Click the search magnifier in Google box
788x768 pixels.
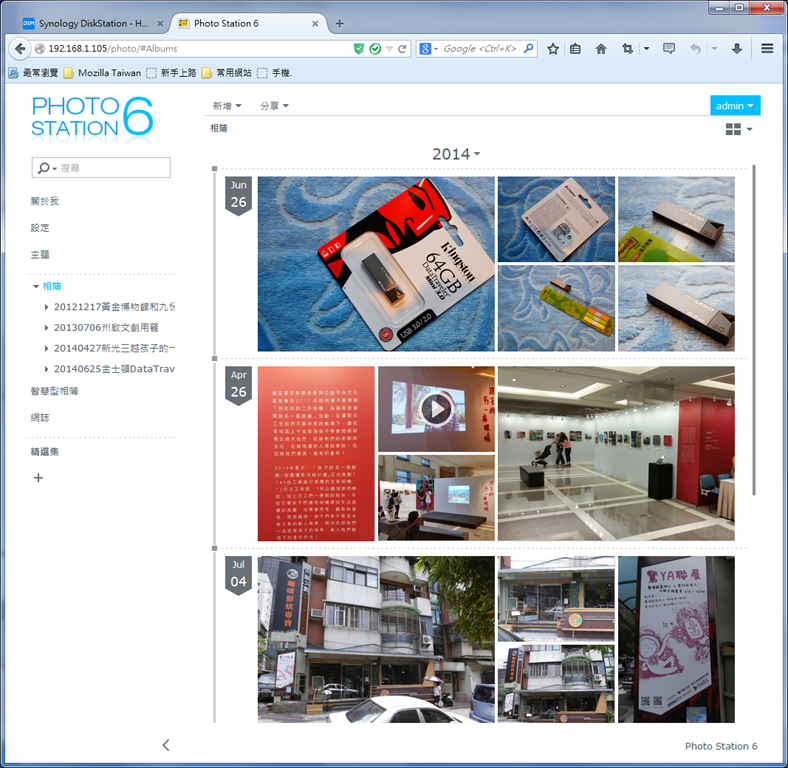coord(528,48)
